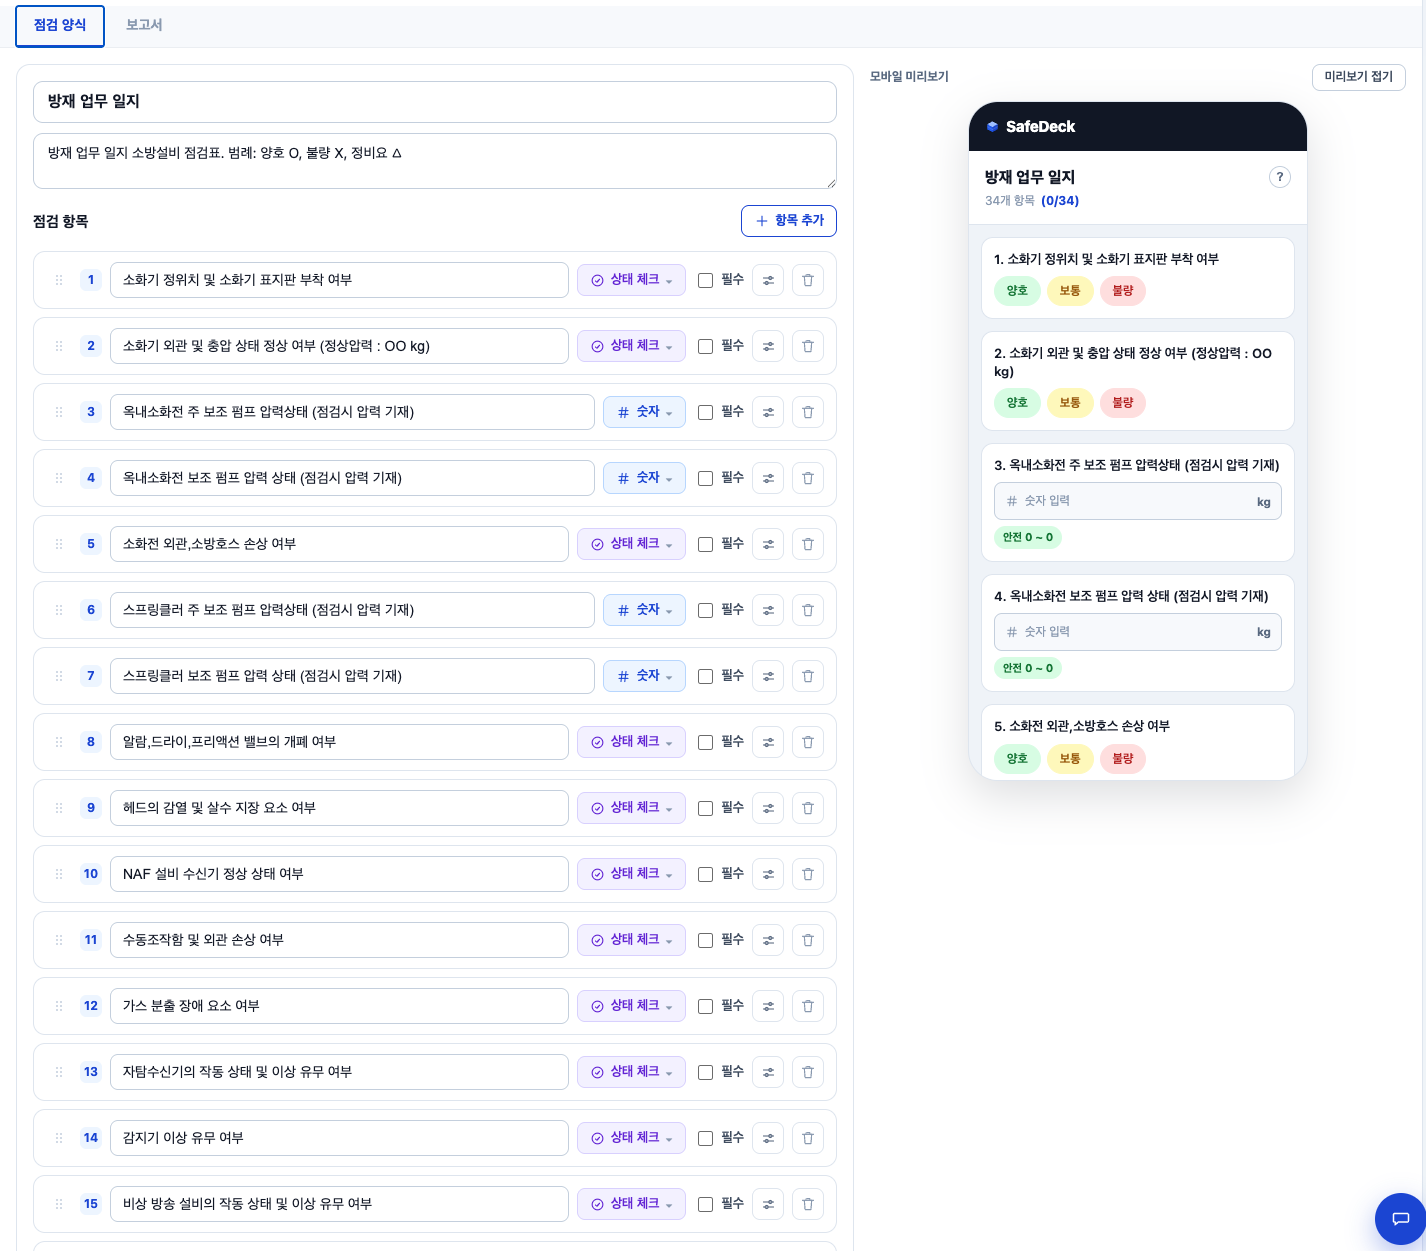Expand the 숫자 type dropdown on item 4
Screen dimensions: 1426x1251
pos(644,478)
